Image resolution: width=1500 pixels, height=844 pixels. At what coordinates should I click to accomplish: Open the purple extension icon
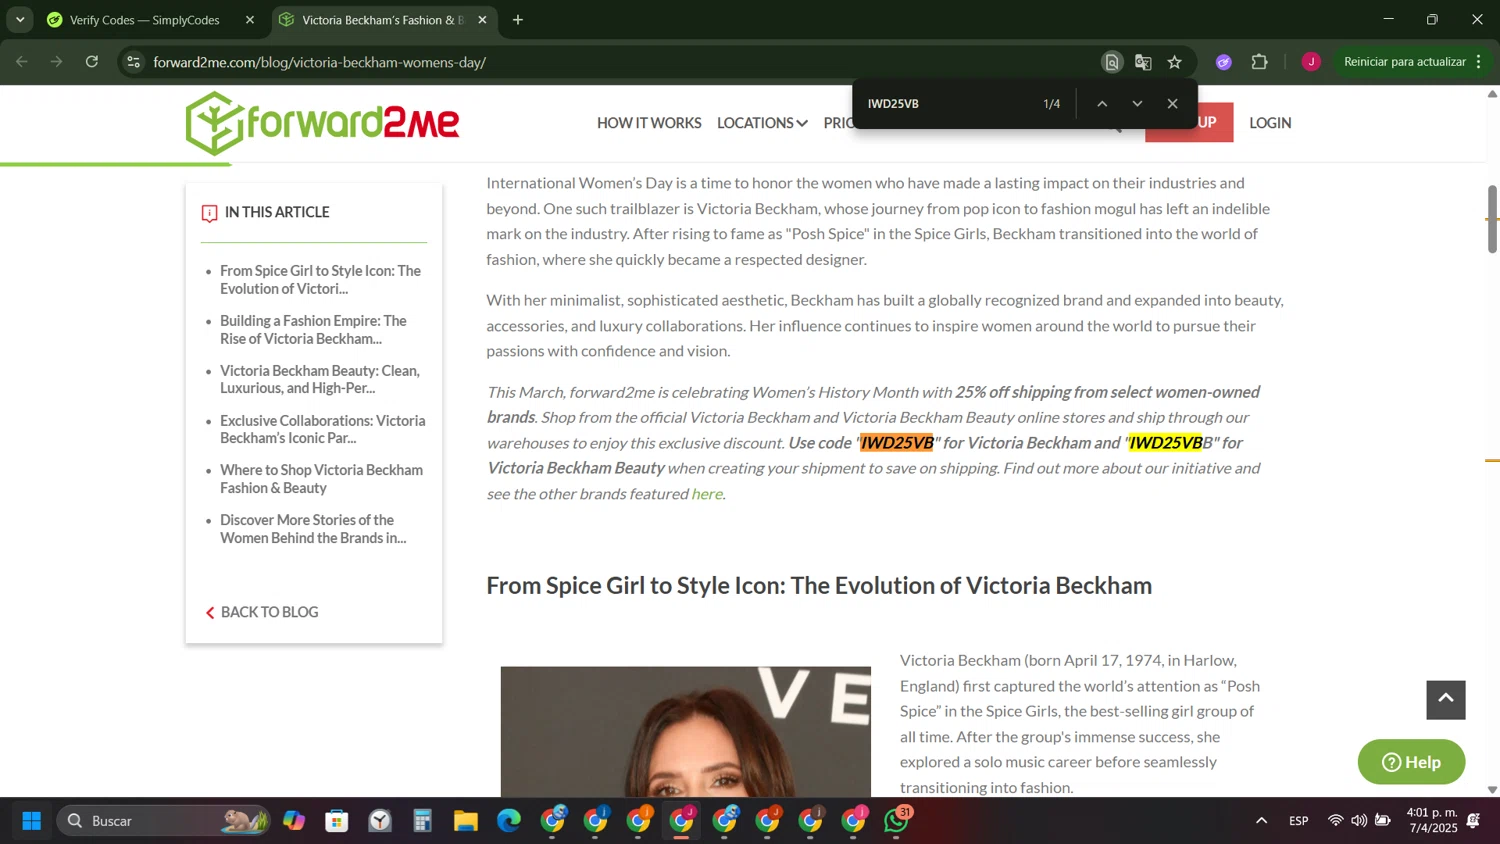[1224, 62]
